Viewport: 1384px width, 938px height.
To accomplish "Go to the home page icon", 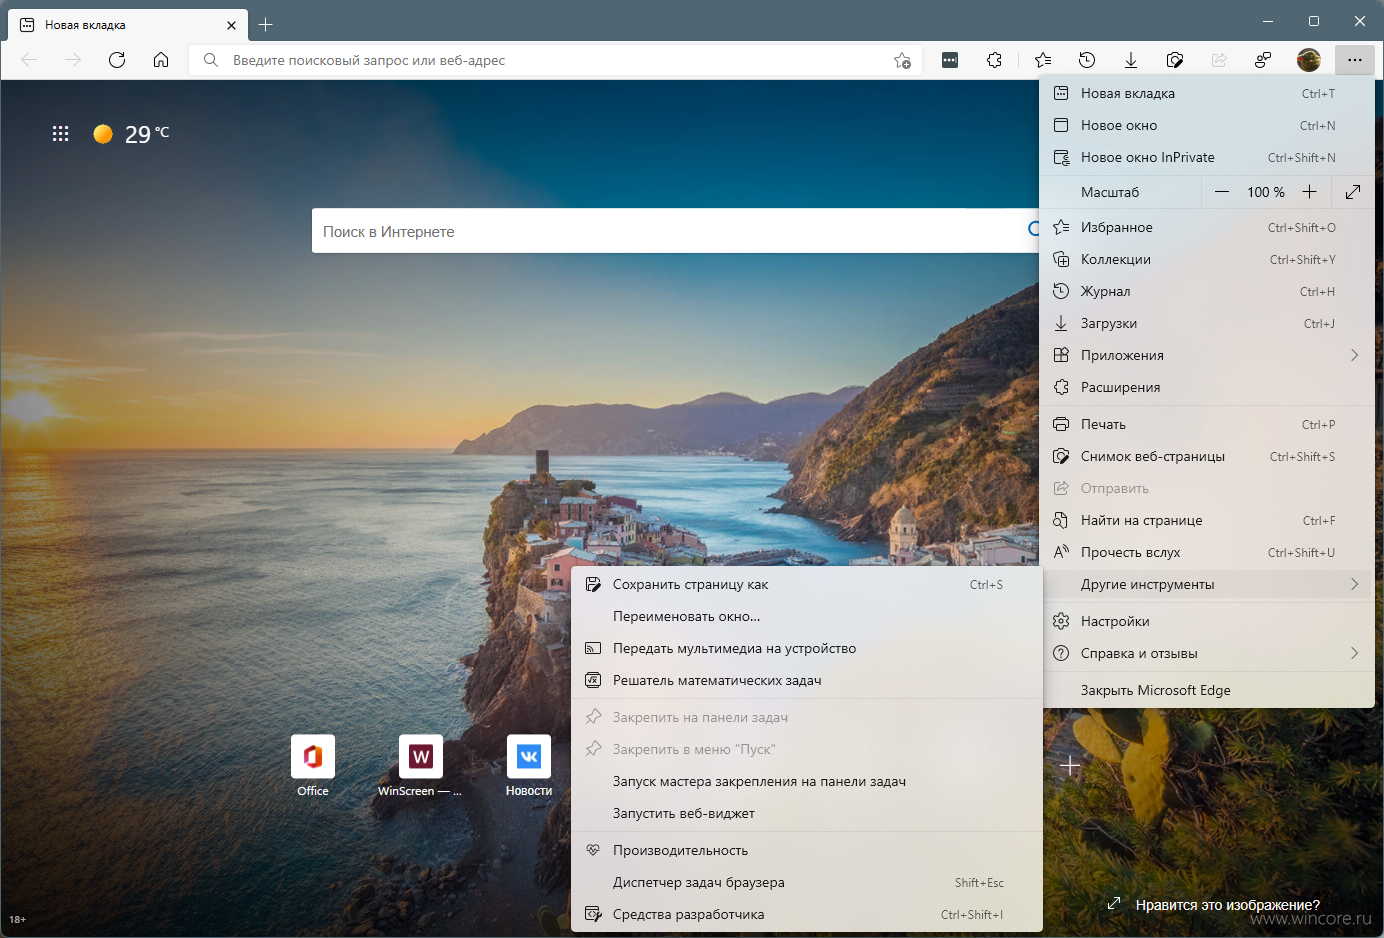I will click(x=161, y=60).
